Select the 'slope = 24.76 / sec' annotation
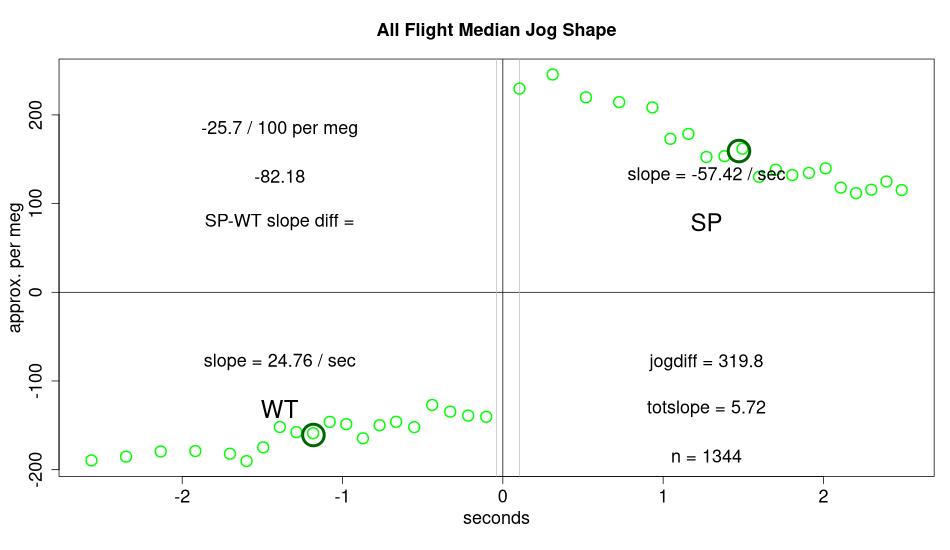Screen dimensions: 950x550 (x=279, y=361)
